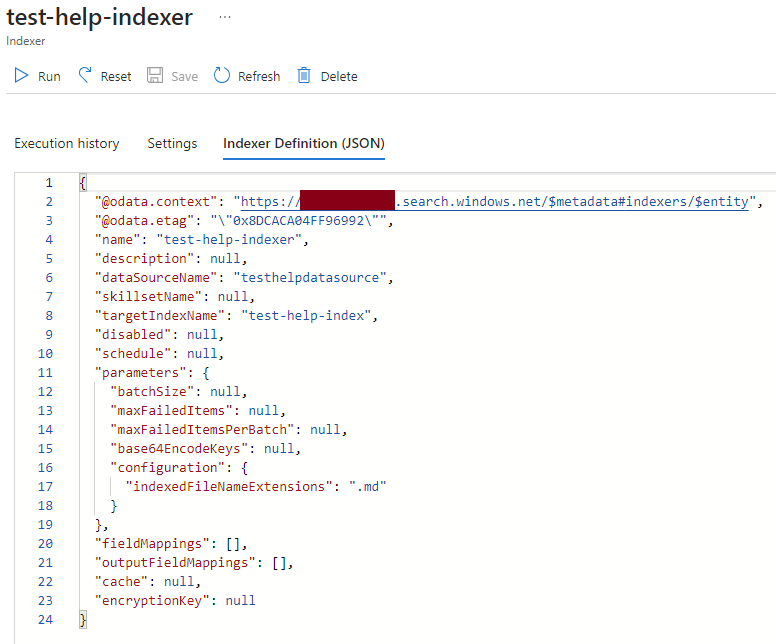This screenshot has height=644, width=776.
Task: Place cursor on "configuration" key
Action: click(167, 468)
